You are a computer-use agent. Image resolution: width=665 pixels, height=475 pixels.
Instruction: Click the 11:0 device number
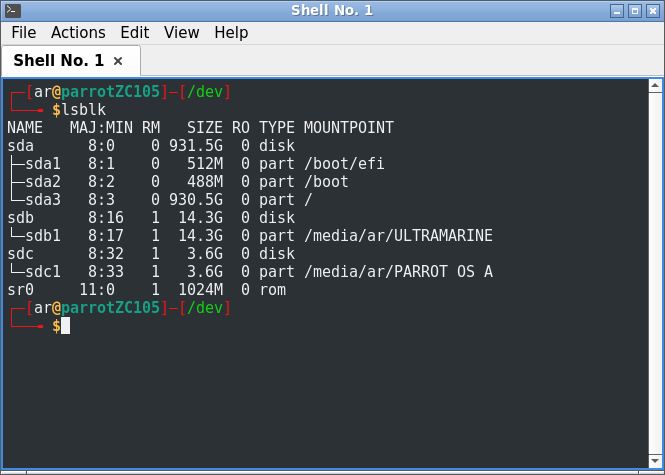97,290
